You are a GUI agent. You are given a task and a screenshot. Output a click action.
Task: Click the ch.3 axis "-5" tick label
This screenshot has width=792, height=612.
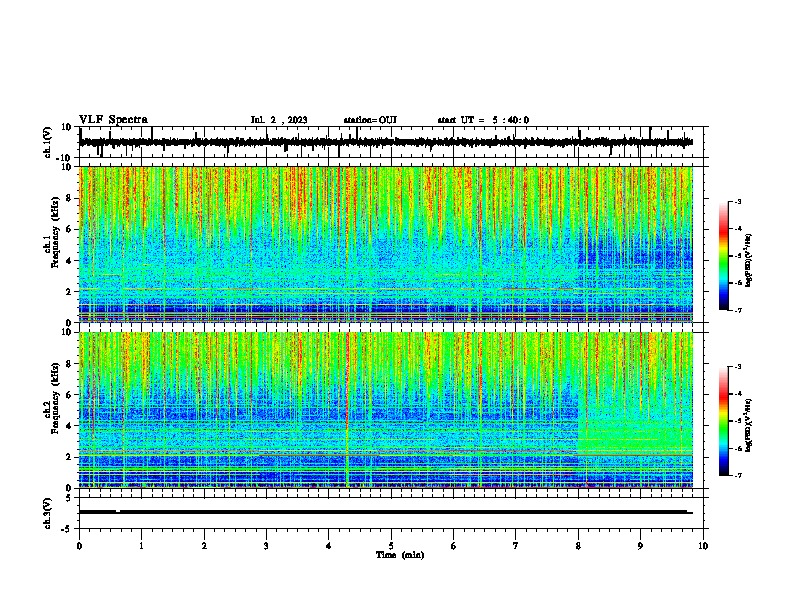point(68,529)
